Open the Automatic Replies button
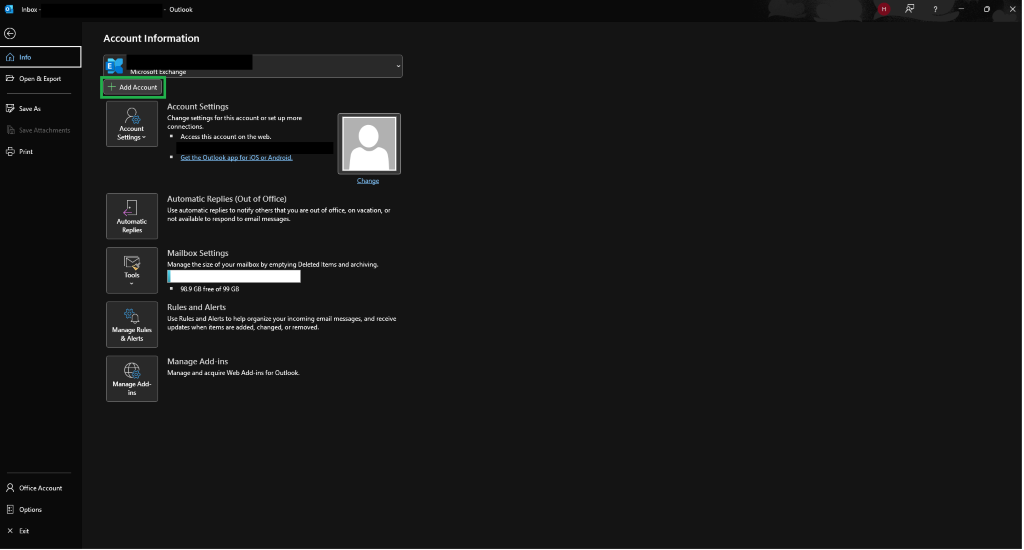 pyautogui.click(x=132, y=216)
